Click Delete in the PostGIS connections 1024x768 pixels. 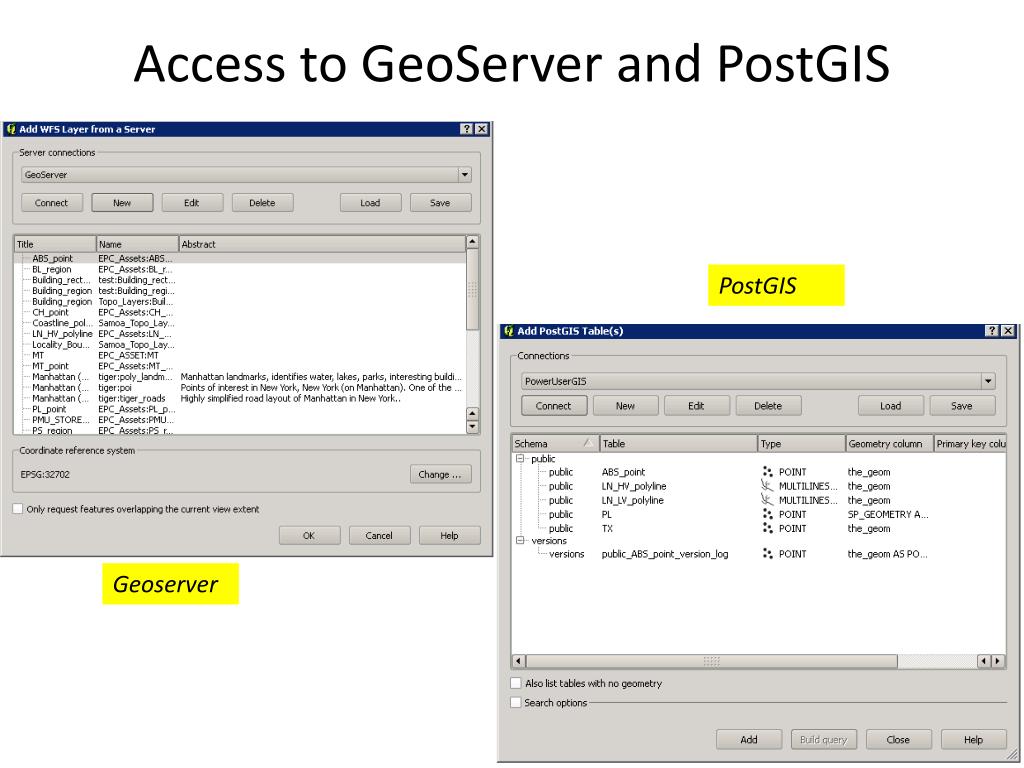(769, 406)
